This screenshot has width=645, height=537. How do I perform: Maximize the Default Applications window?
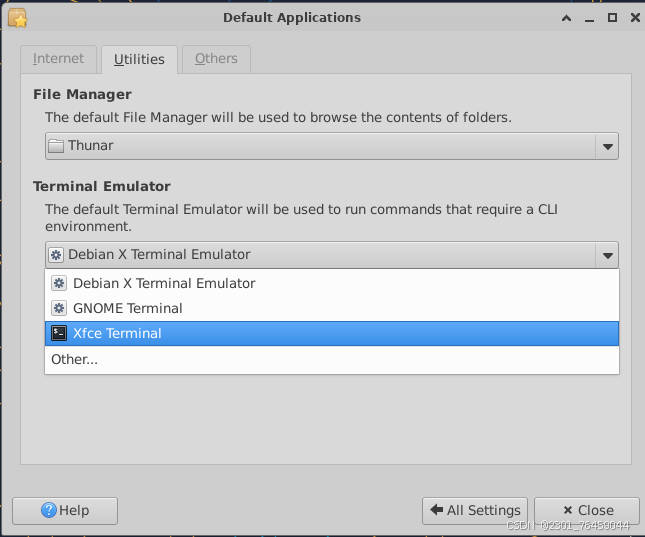612,18
